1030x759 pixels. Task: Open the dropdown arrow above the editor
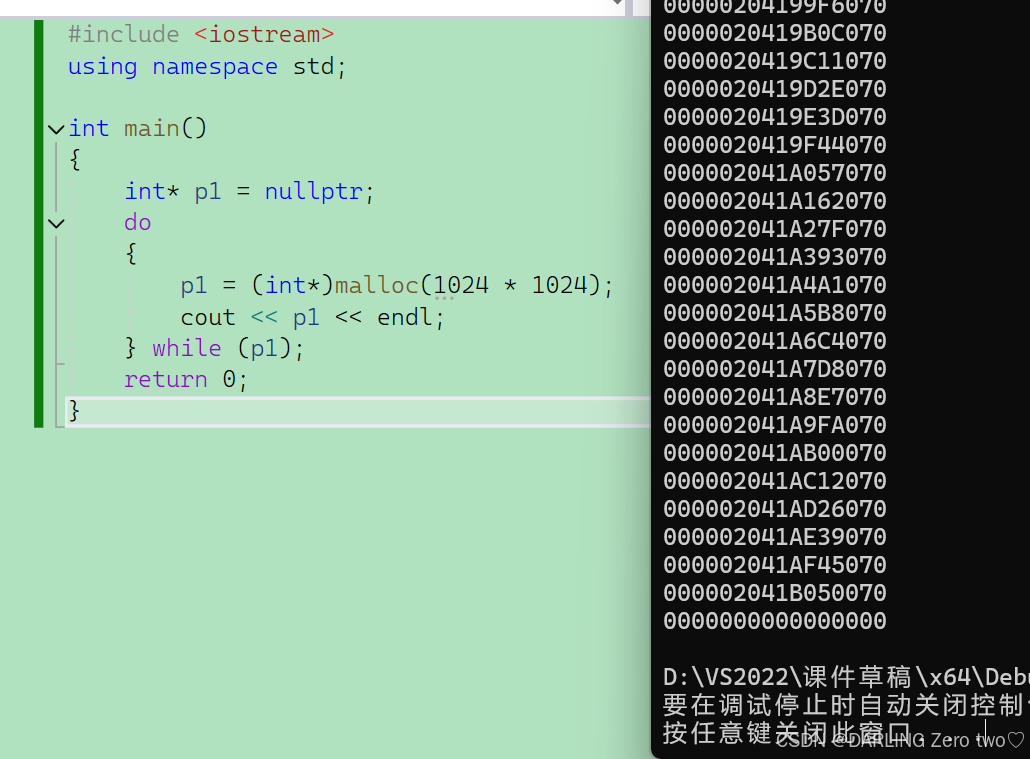coord(617,4)
